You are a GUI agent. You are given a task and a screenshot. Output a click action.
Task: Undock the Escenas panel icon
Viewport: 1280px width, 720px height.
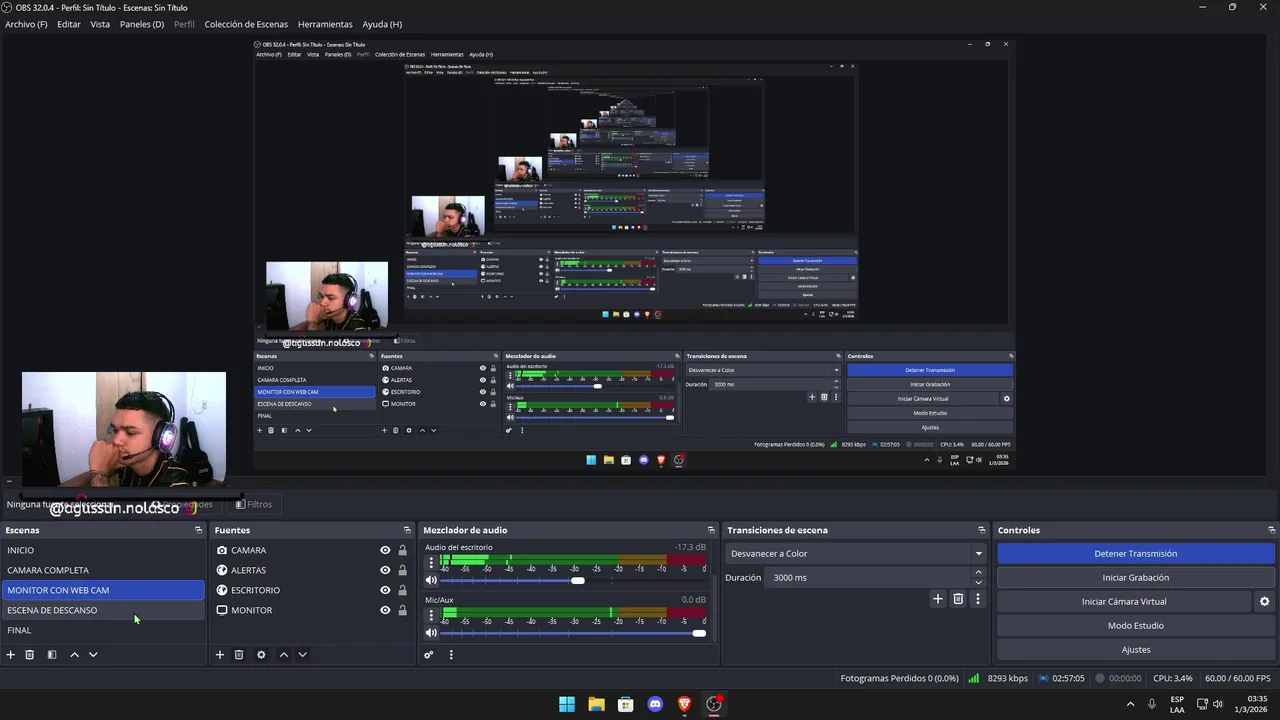pos(198,530)
